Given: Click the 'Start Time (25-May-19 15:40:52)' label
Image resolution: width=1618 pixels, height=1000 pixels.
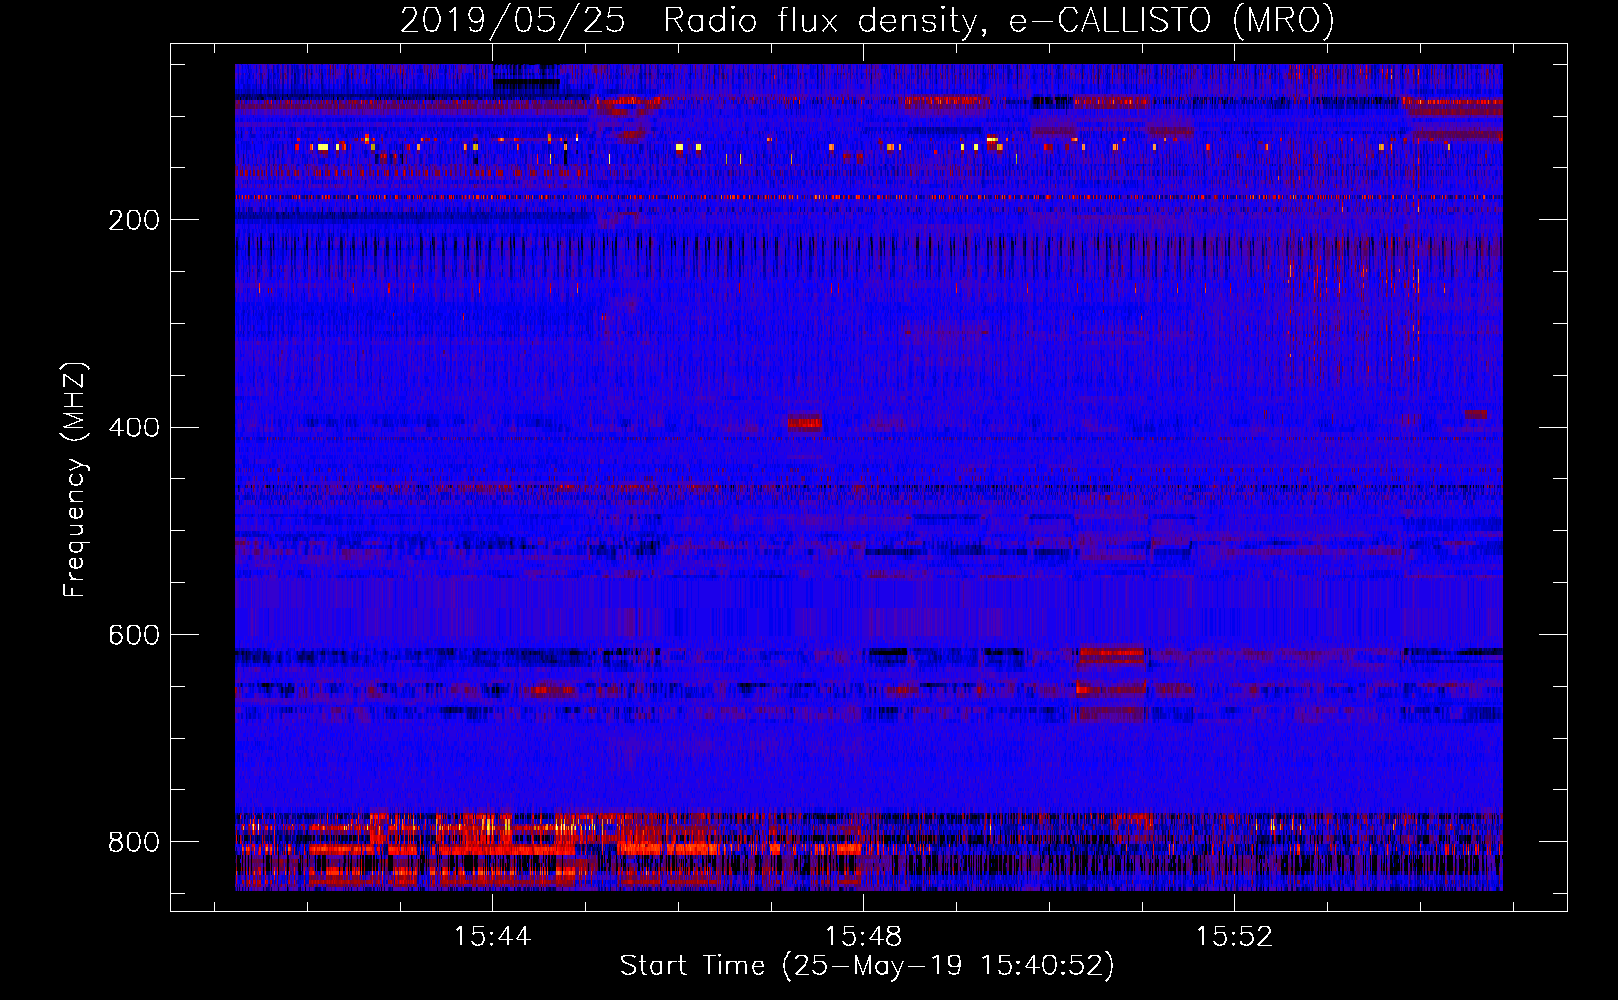Looking at the screenshot, I should [867, 966].
